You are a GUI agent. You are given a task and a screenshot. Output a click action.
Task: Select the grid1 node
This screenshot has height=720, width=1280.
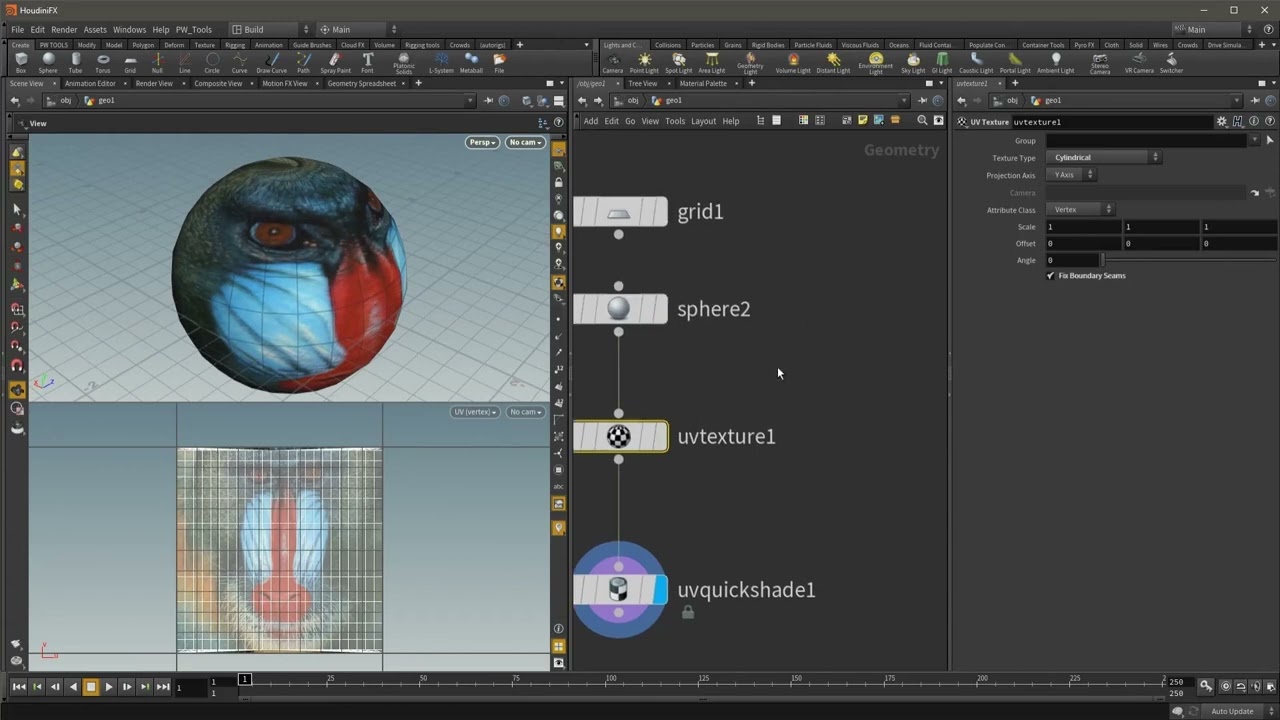coord(620,212)
